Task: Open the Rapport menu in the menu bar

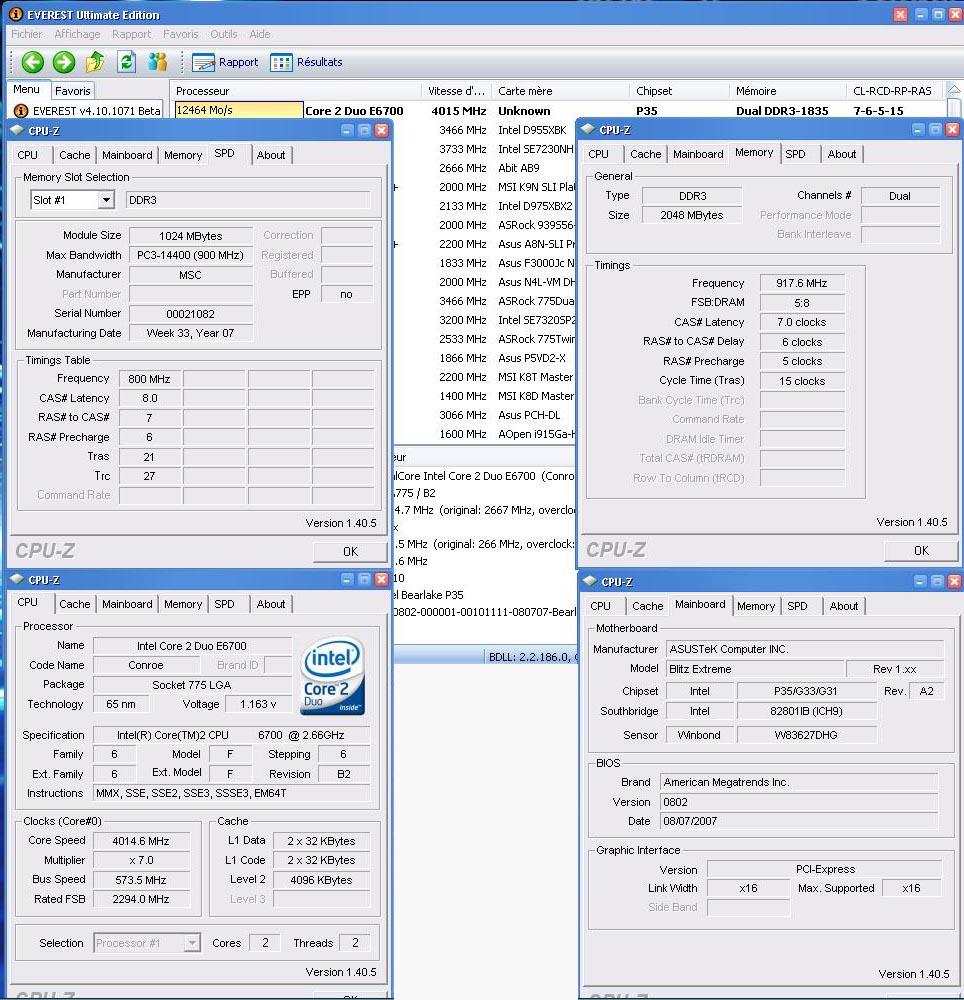Action: coord(131,34)
